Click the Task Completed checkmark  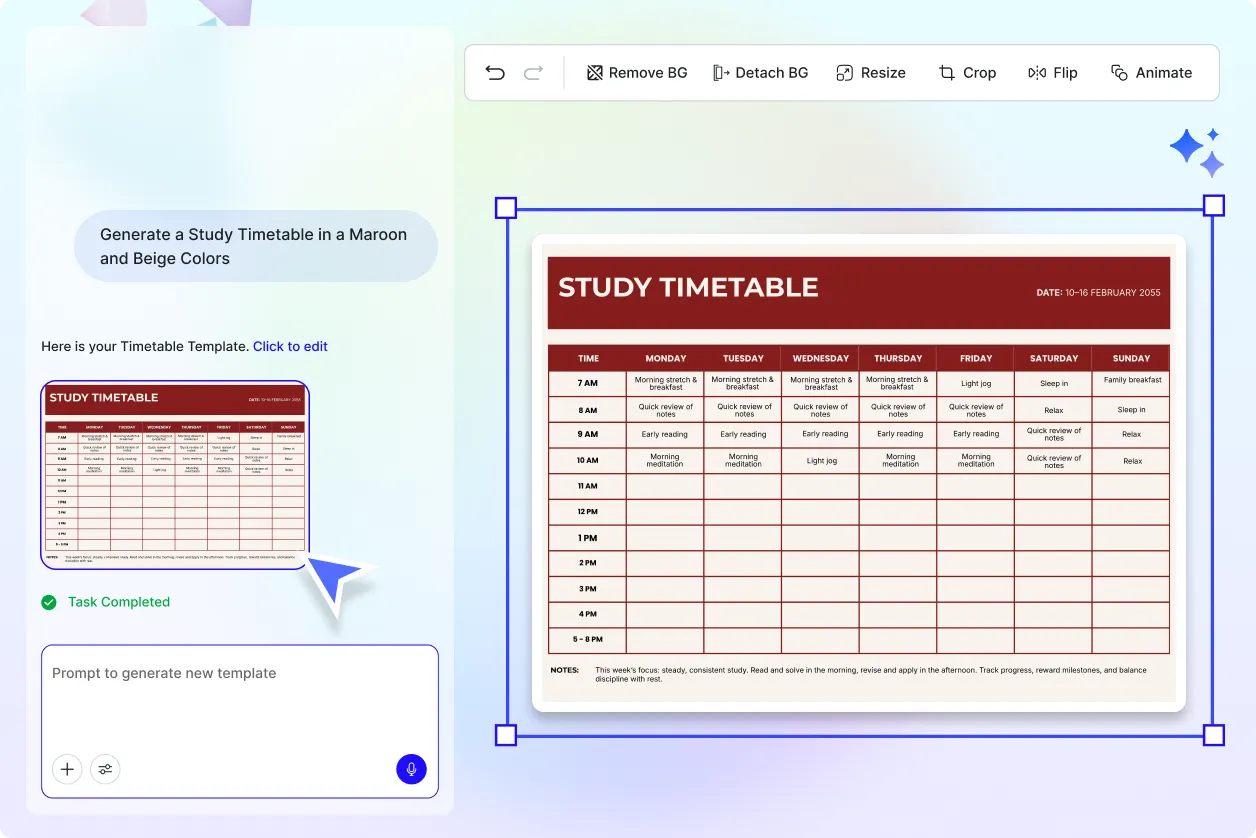(48, 602)
